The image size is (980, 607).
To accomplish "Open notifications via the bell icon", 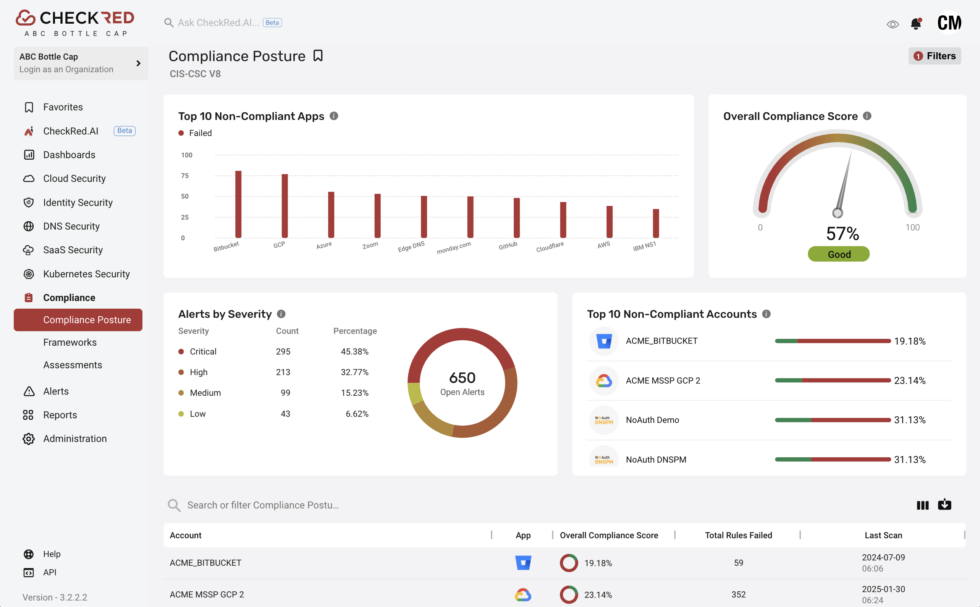I will pyautogui.click(x=915, y=22).
